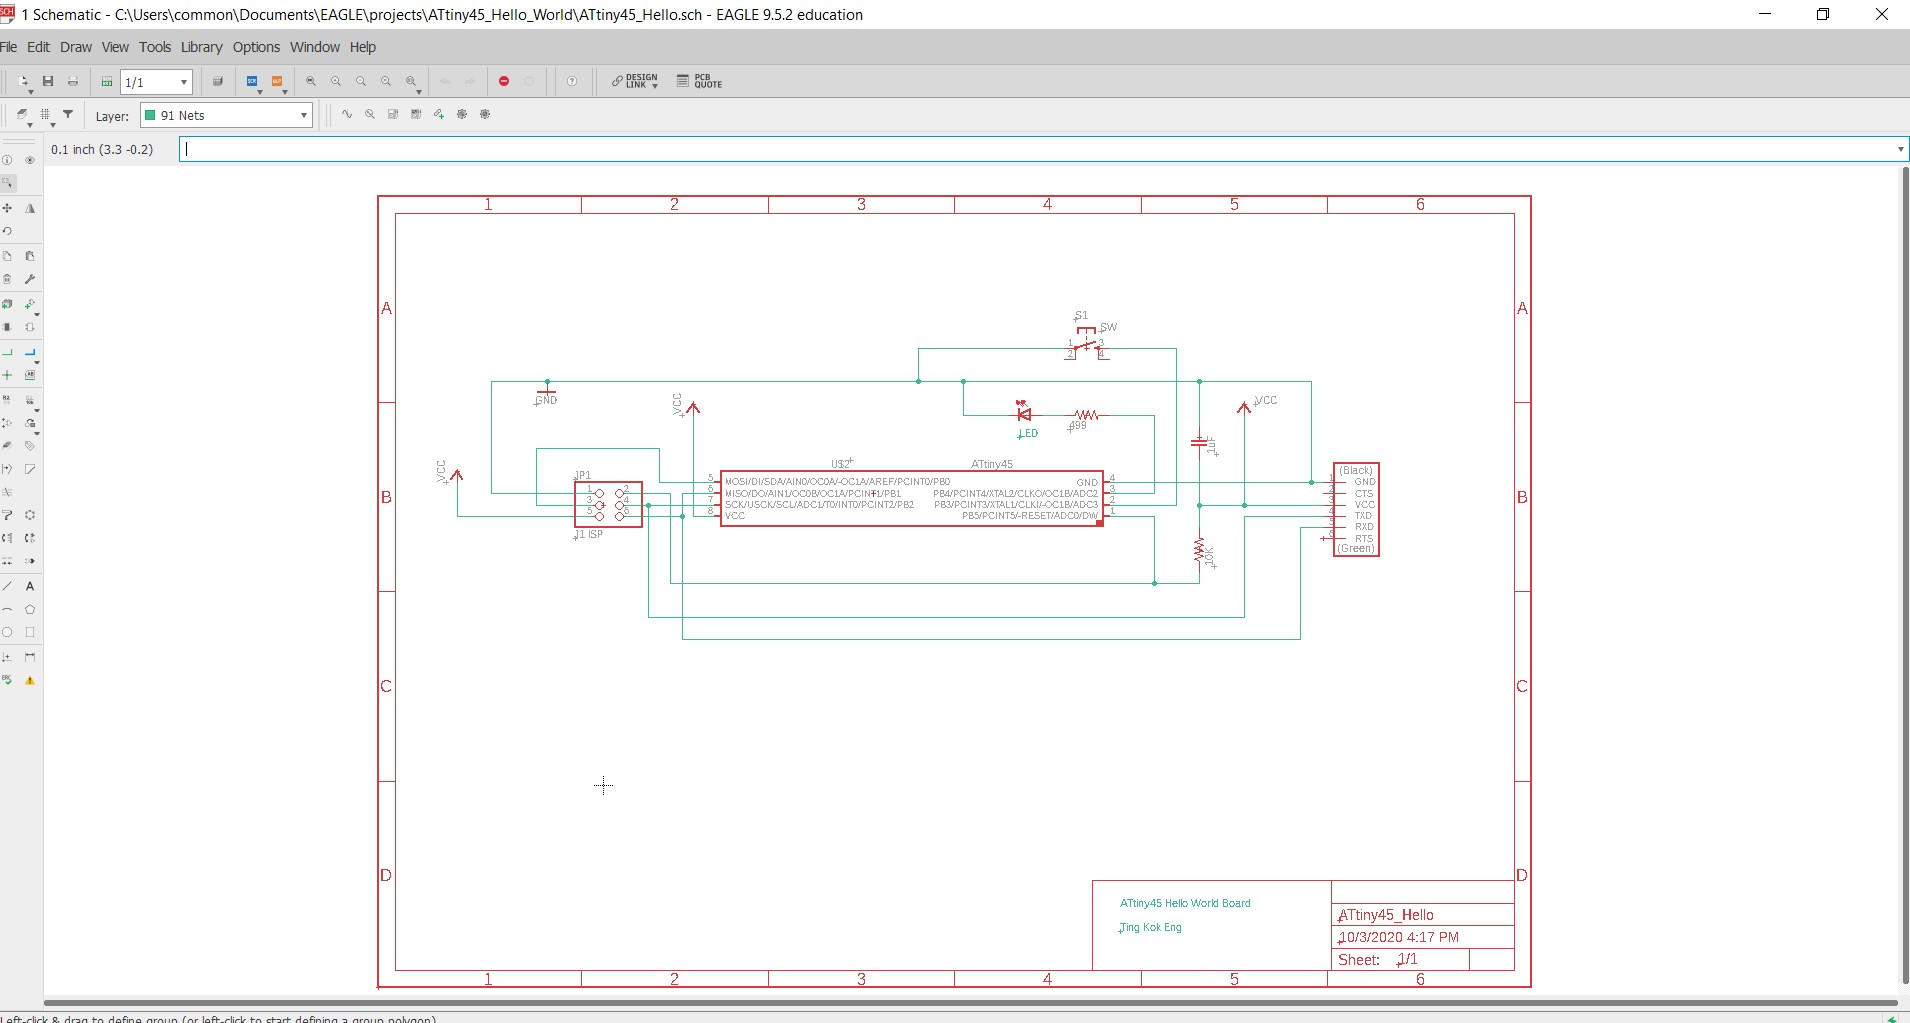Select the blue Bus drawing tool
1910x1023 pixels.
(30, 352)
